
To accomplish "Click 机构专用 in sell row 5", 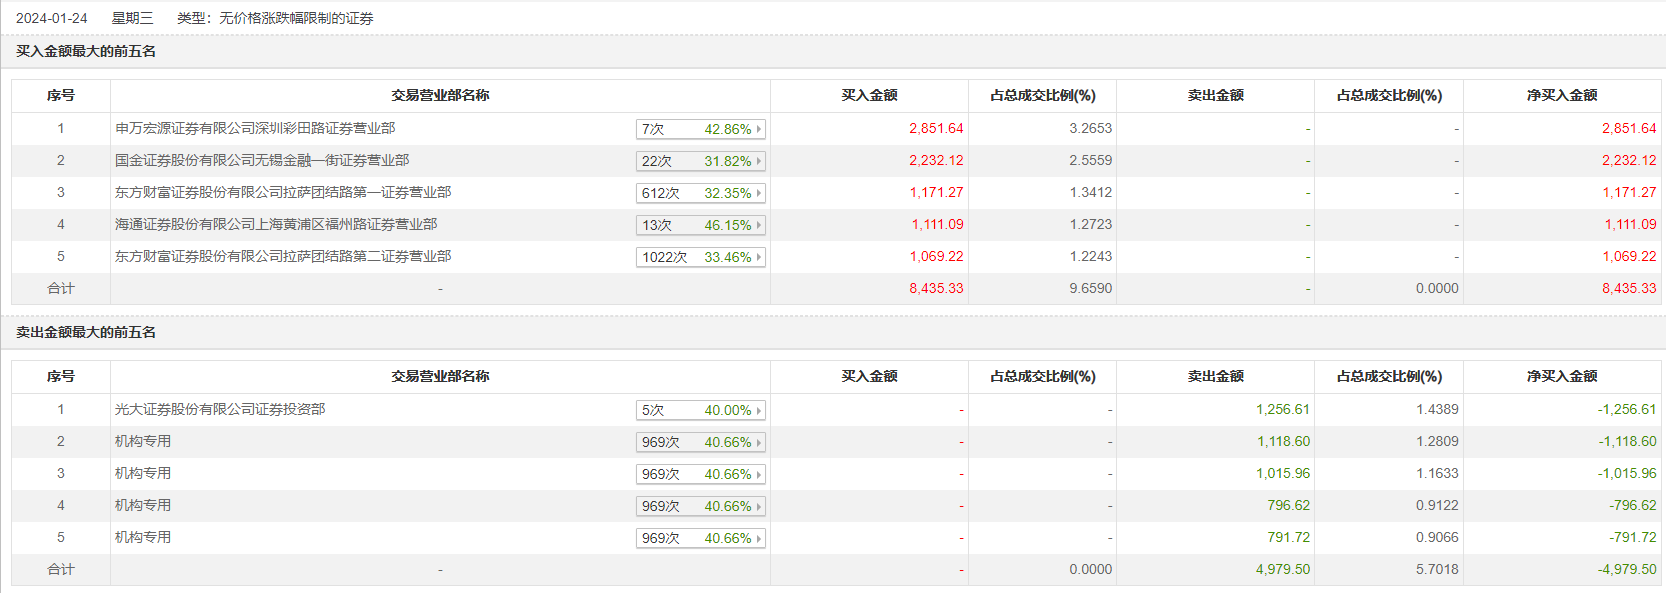I will 143,537.
